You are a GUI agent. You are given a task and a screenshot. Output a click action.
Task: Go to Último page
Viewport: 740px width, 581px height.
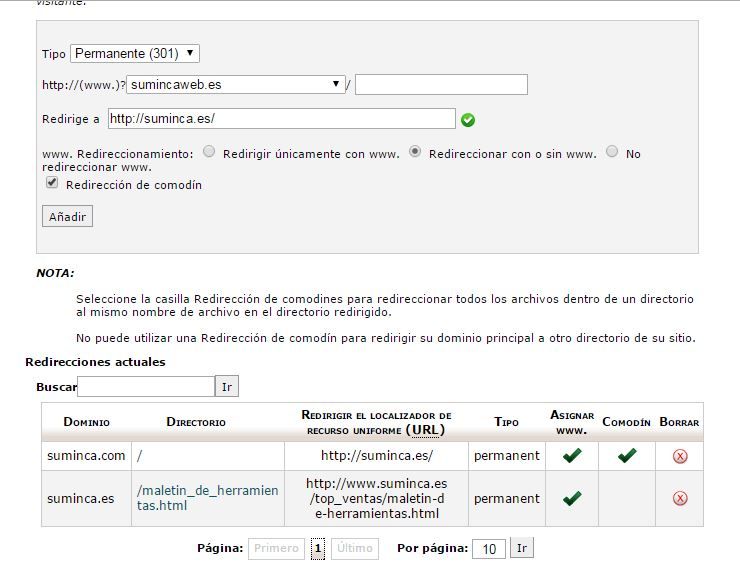(354, 548)
